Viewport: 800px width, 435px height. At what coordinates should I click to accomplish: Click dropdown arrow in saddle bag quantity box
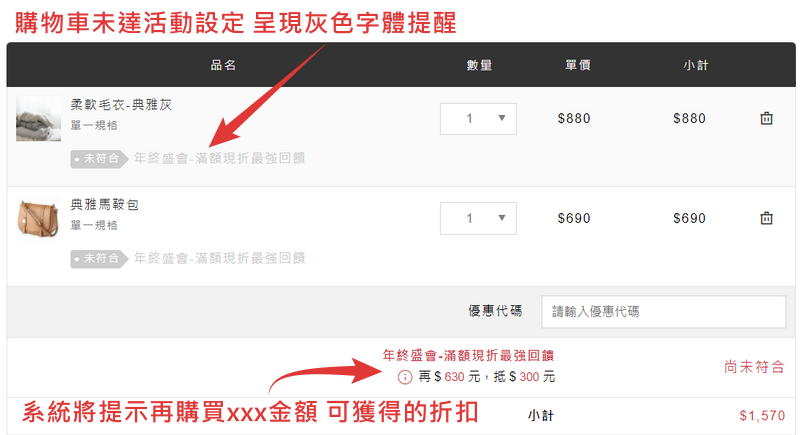(x=502, y=218)
